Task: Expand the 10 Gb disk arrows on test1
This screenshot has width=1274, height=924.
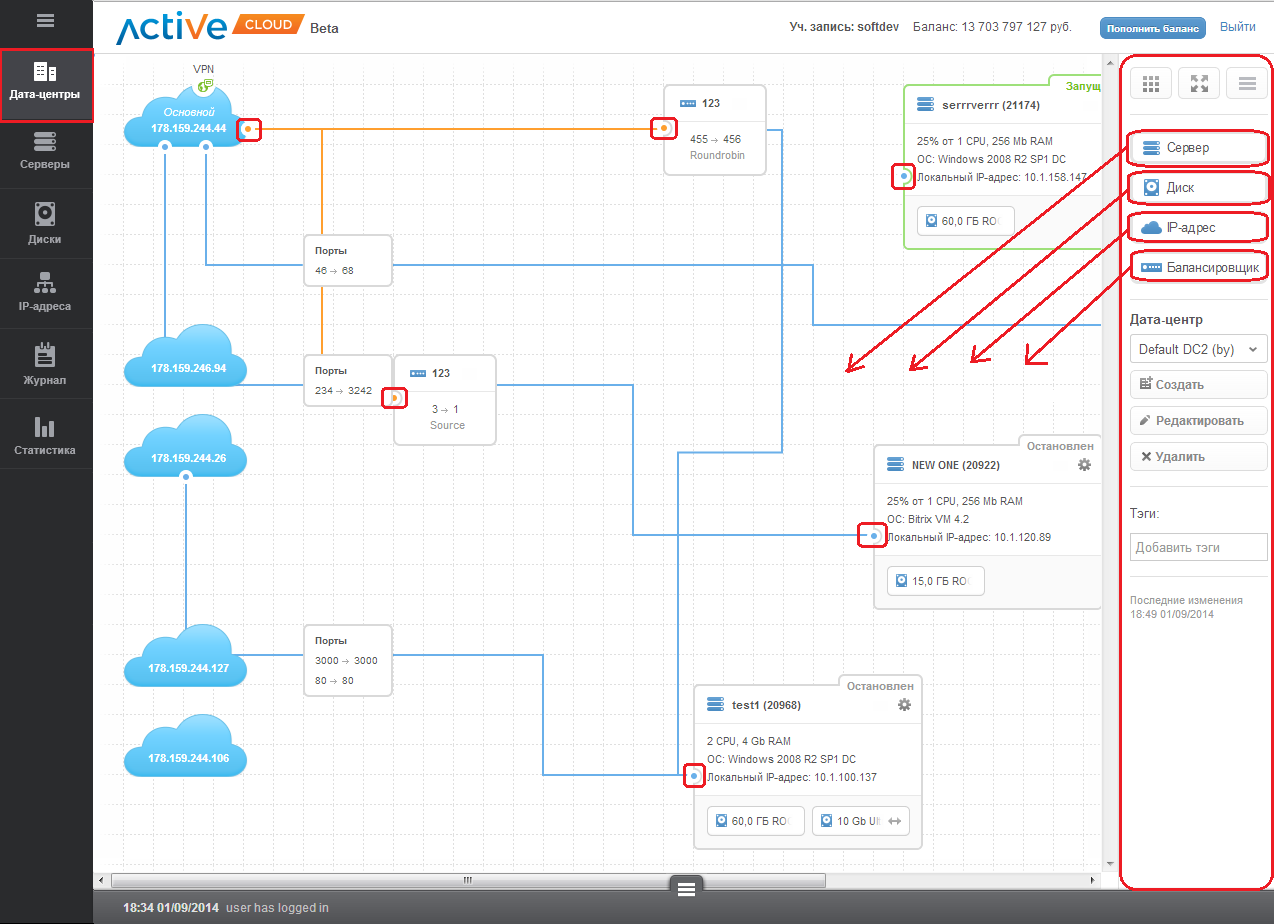Action: pos(895,821)
